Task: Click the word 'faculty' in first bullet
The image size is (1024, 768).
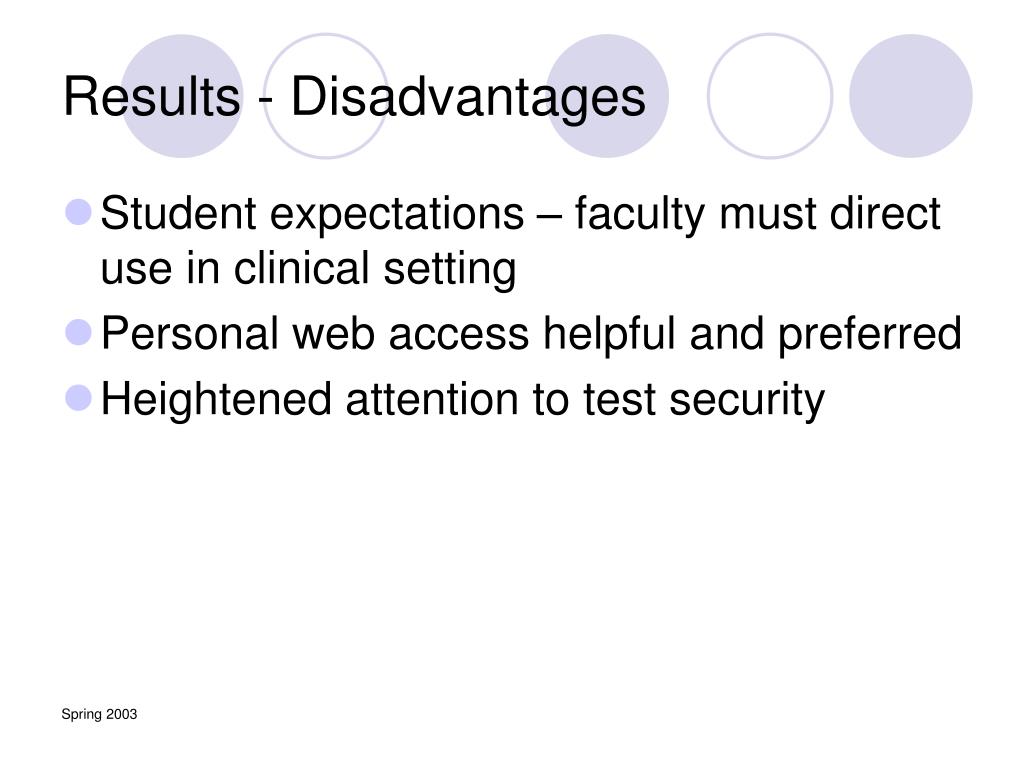Action: 640,214
